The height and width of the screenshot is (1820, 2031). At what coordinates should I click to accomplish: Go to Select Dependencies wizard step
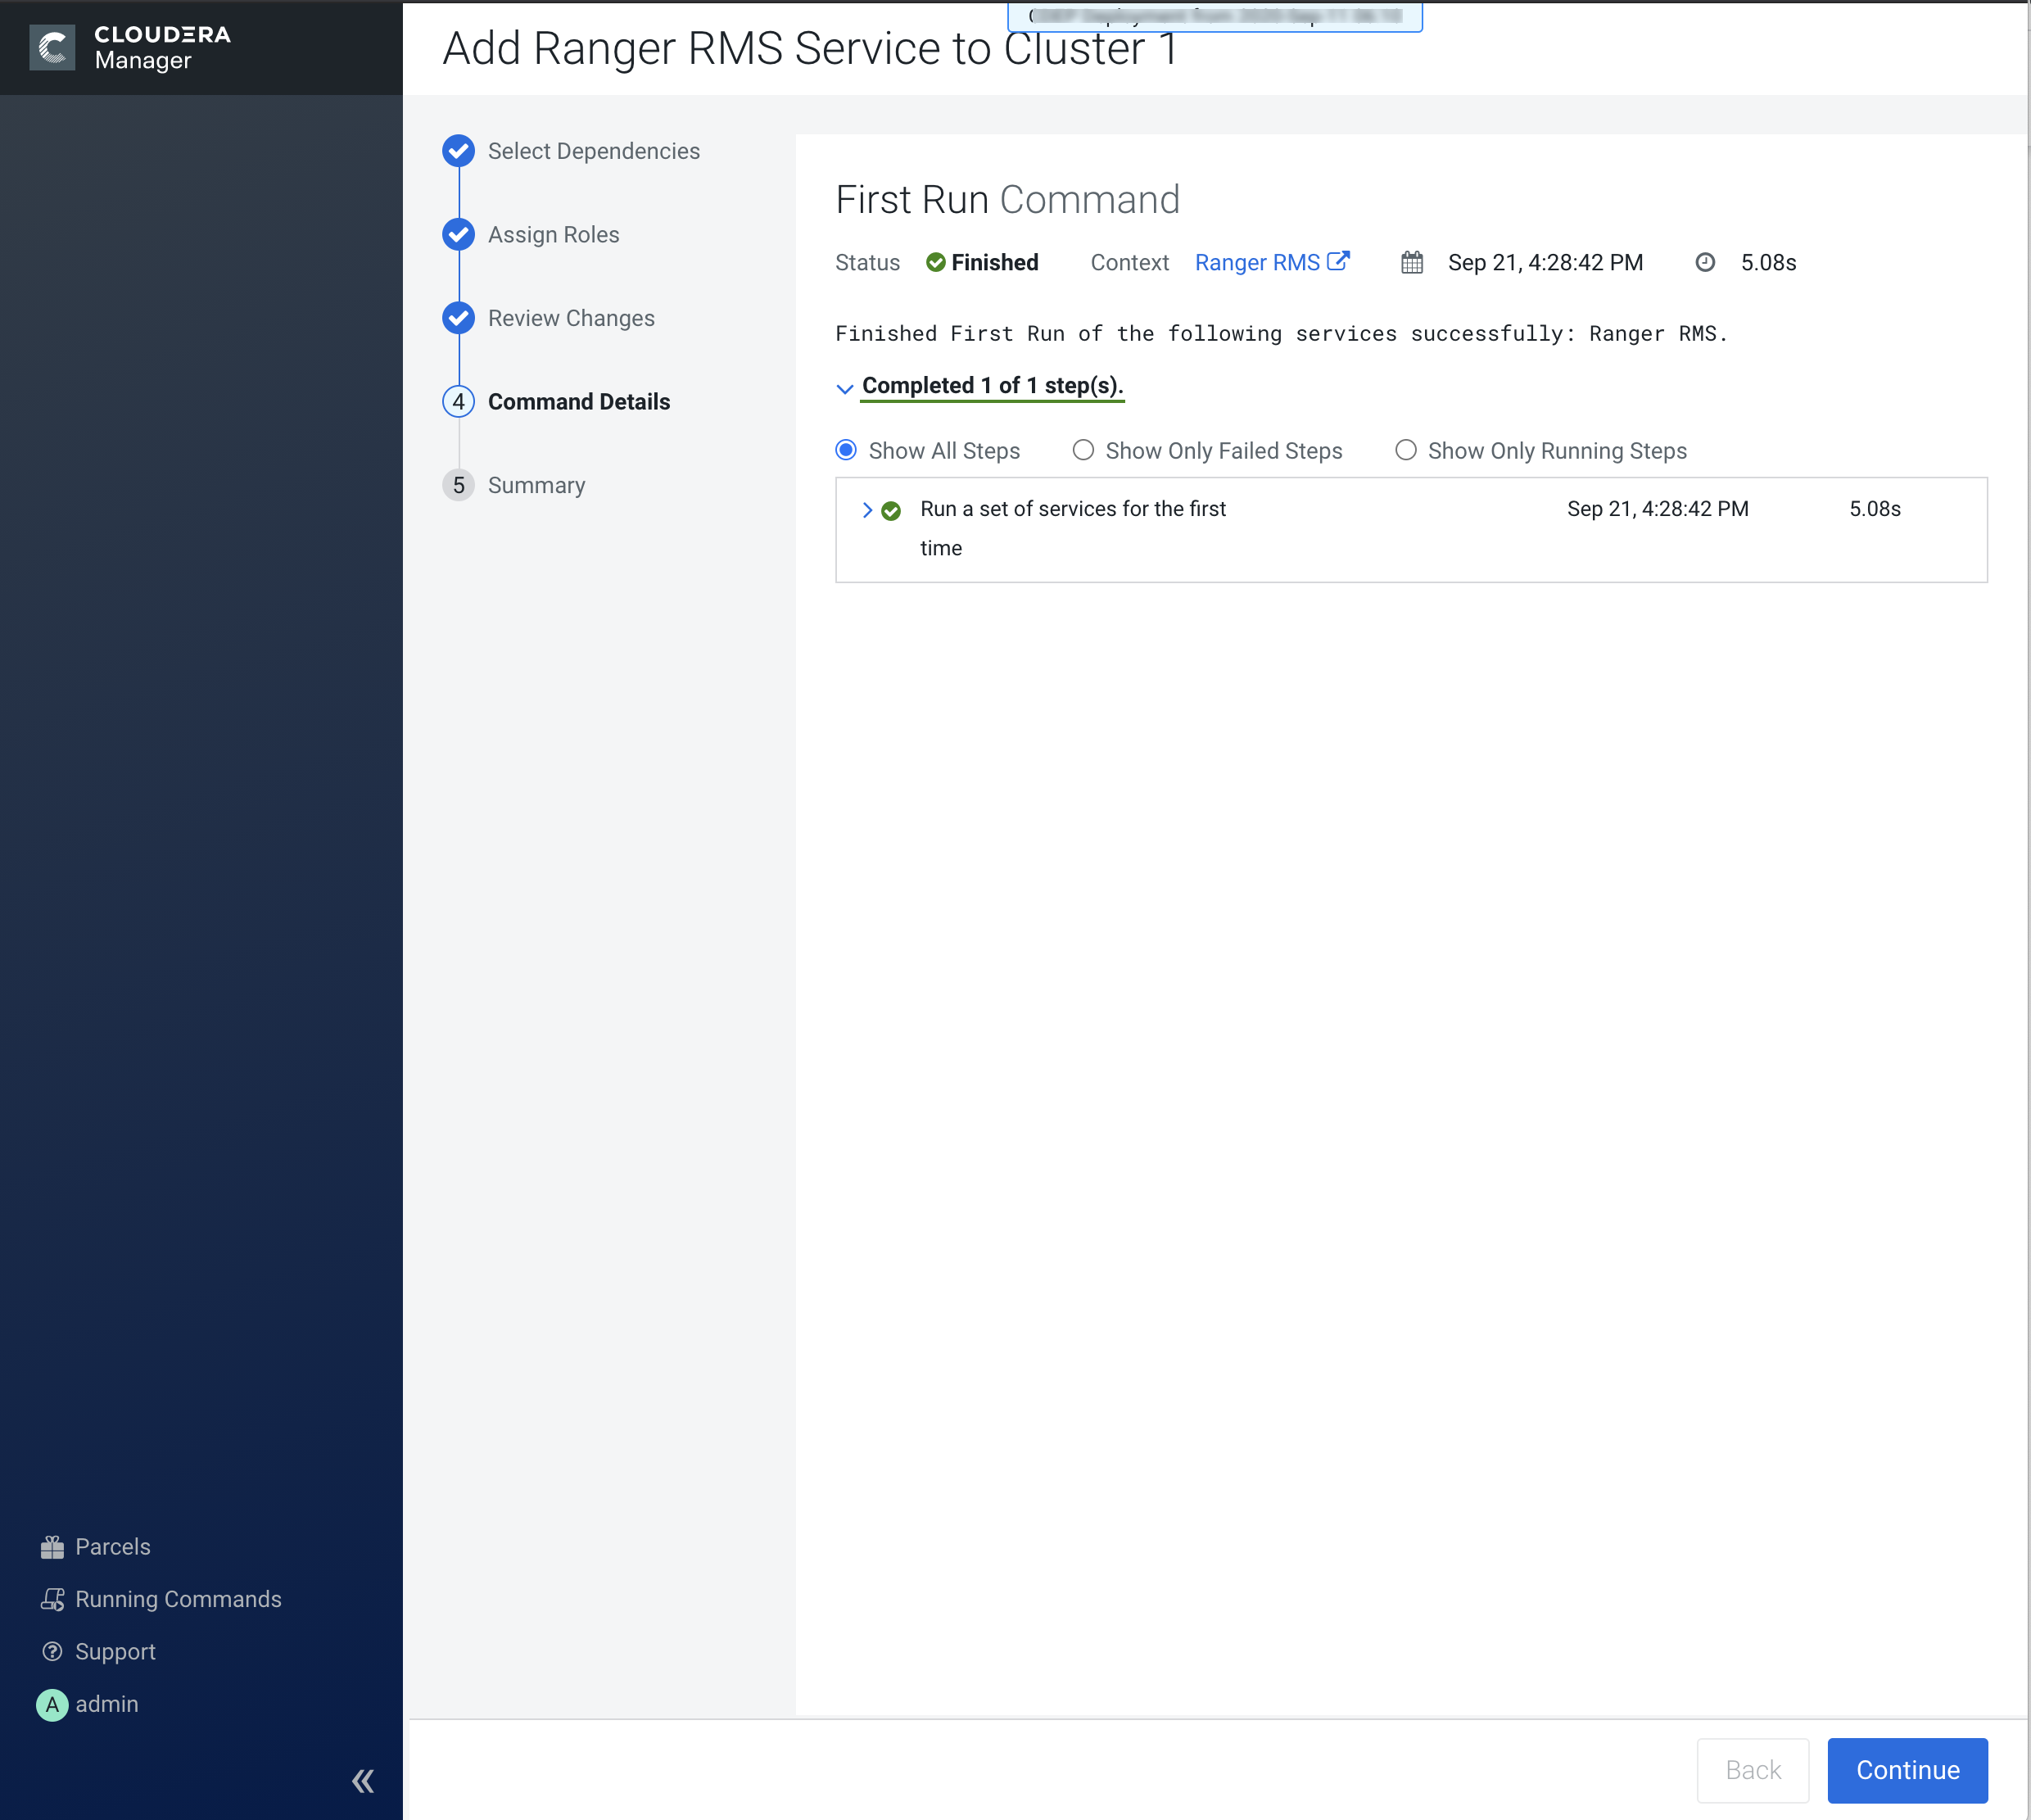[x=593, y=151]
